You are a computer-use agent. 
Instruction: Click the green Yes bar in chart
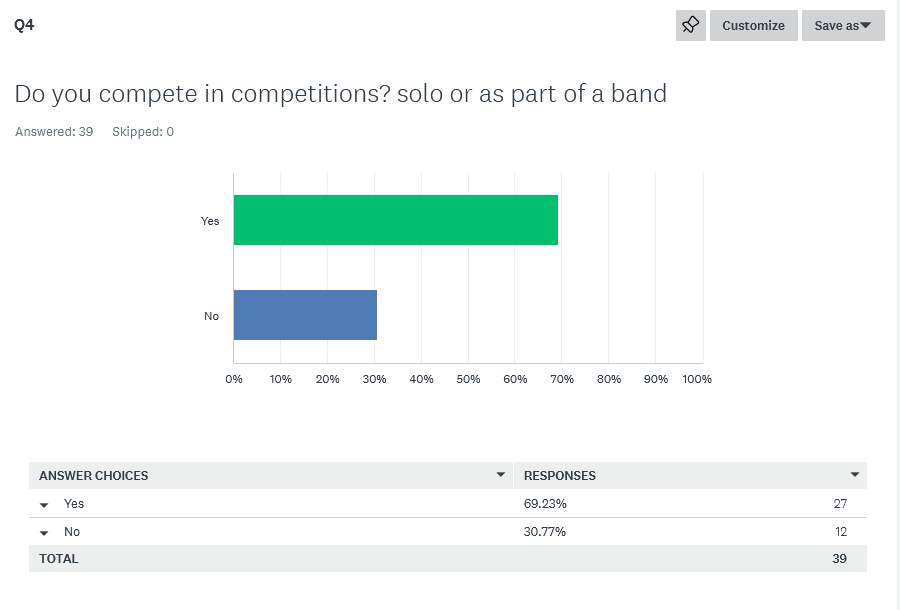[x=395, y=220]
